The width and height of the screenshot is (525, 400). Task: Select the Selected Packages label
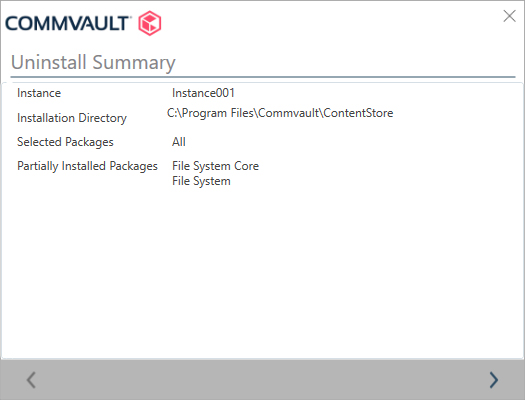65,142
